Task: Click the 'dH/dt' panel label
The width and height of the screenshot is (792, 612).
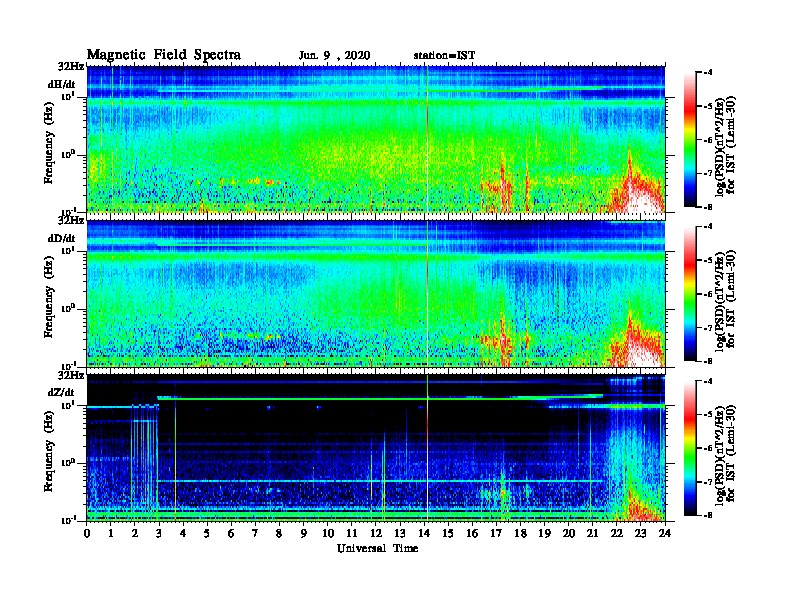Action: [62, 84]
